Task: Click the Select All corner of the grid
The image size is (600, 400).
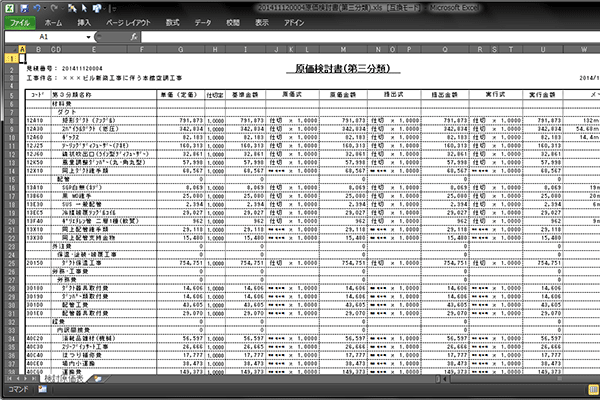Action: (11, 49)
